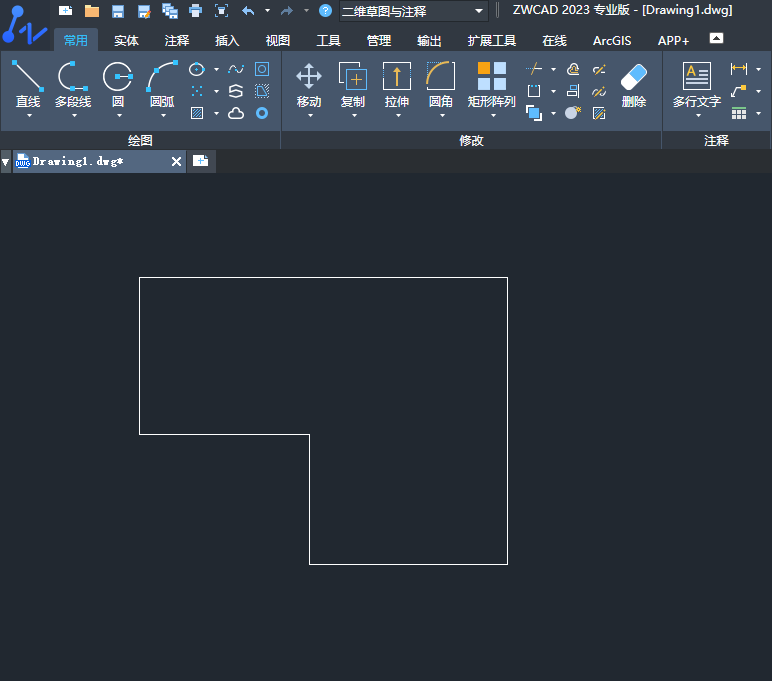Open the 工具 ribbon tab
This screenshot has width=772, height=681.
328,40
